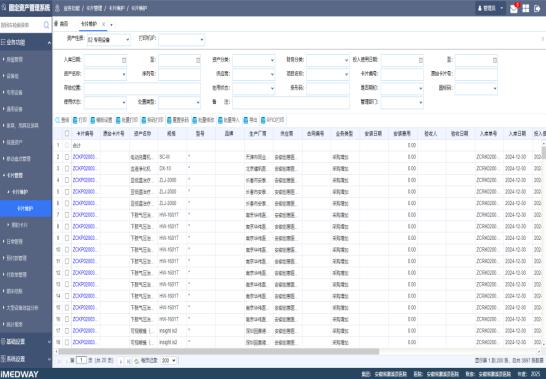Open the first date field's calendar icon
The image size is (546, 379).
124,60
